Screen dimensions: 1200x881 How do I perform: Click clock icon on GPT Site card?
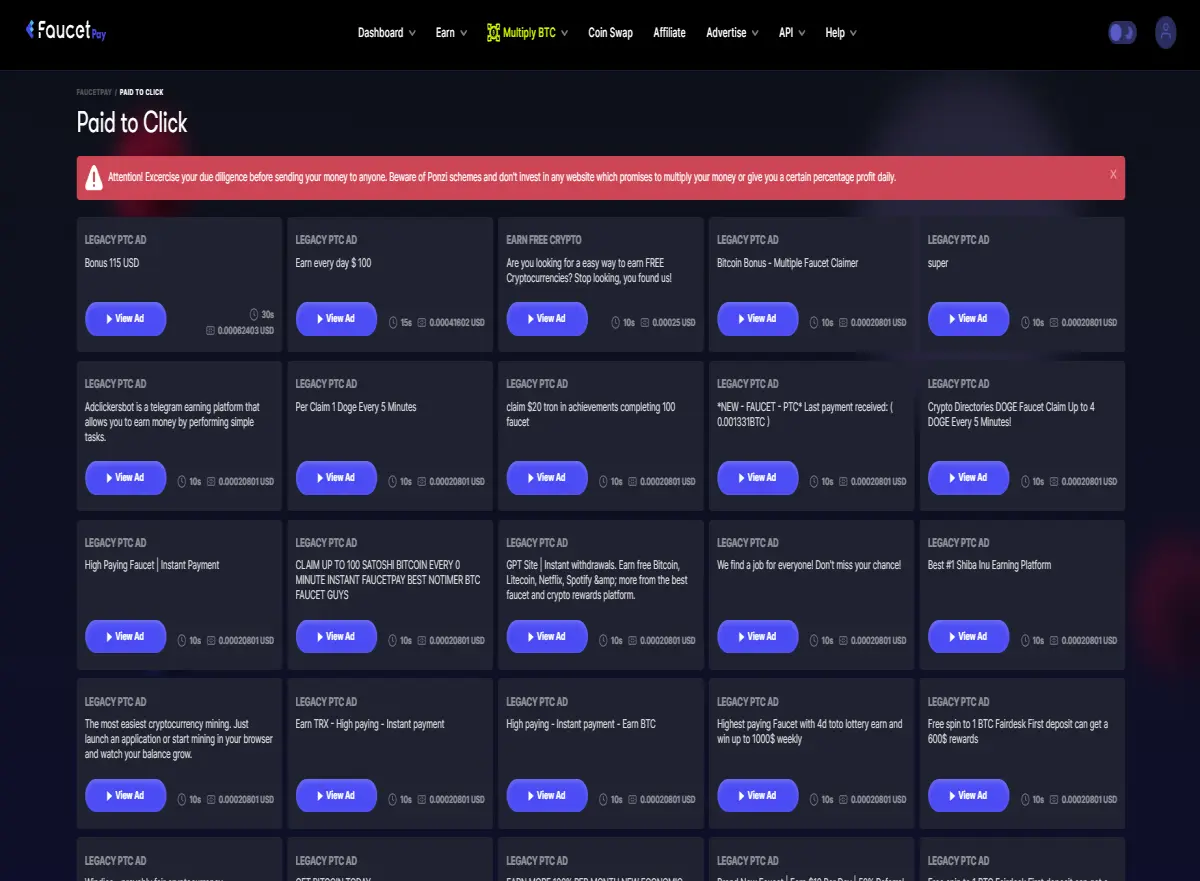tap(604, 641)
